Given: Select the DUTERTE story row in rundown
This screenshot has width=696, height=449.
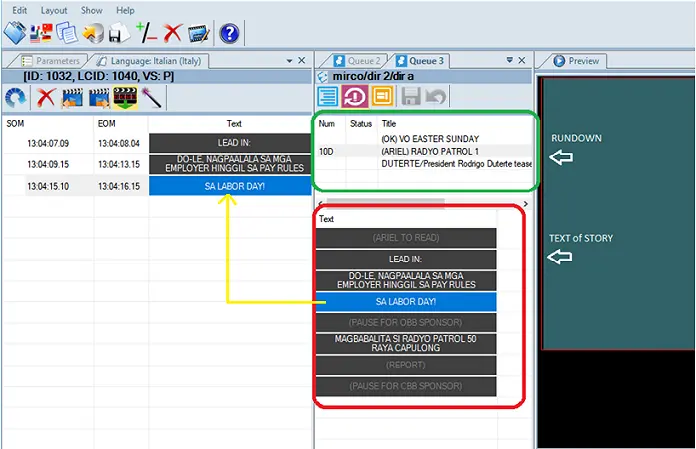Looking at the screenshot, I should 456,163.
